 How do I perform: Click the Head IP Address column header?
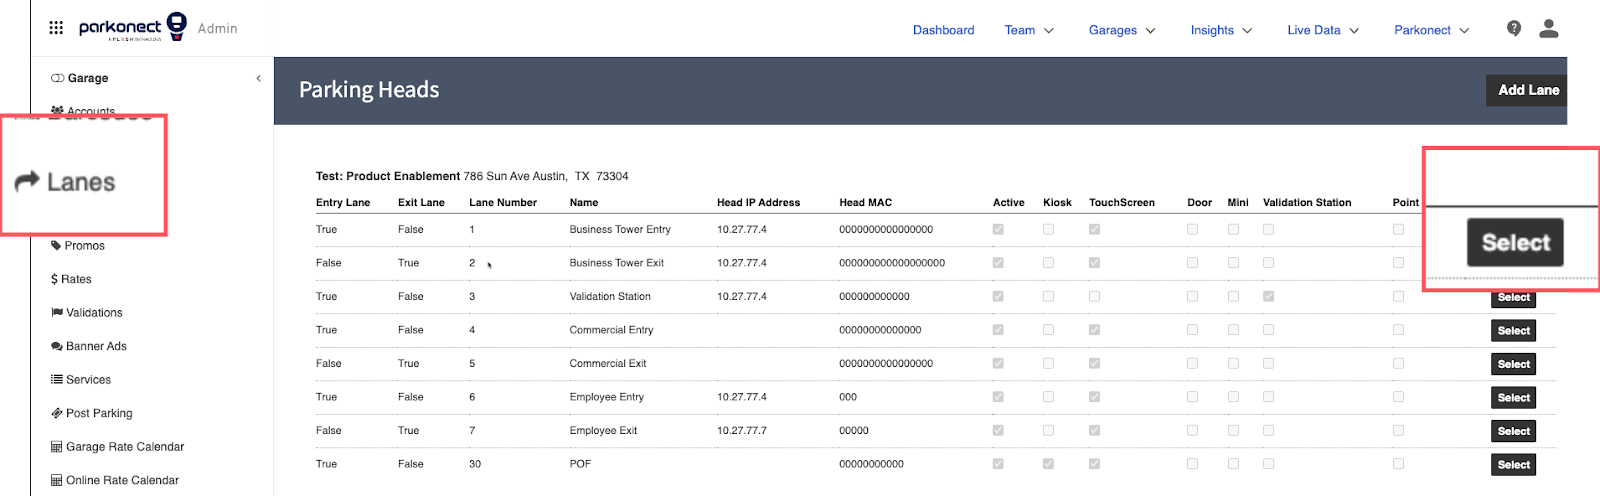point(758,203)
